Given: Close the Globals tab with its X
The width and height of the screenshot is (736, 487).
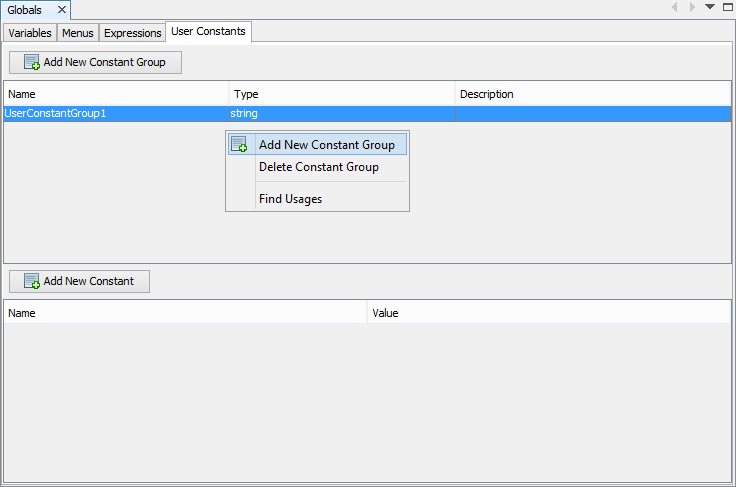Looking at the screenshot, I should (62, 10).
